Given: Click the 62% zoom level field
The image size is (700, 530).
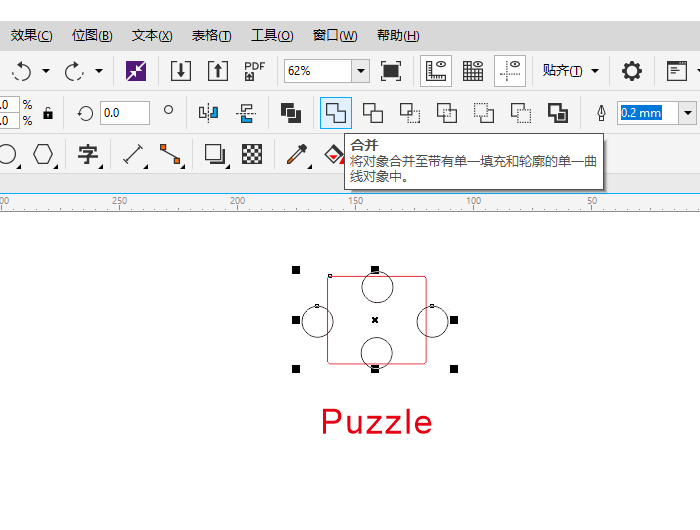Looking at the screenshot, I should [x=318, y=71].
